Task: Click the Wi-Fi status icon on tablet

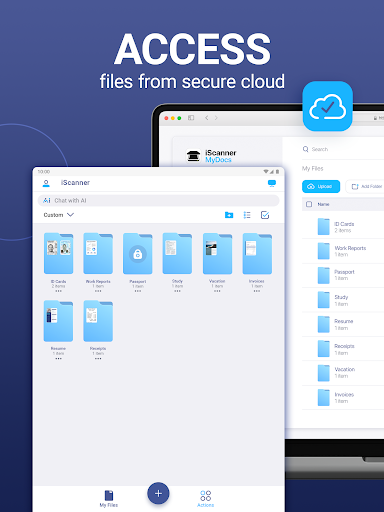Action: (266, 172)
